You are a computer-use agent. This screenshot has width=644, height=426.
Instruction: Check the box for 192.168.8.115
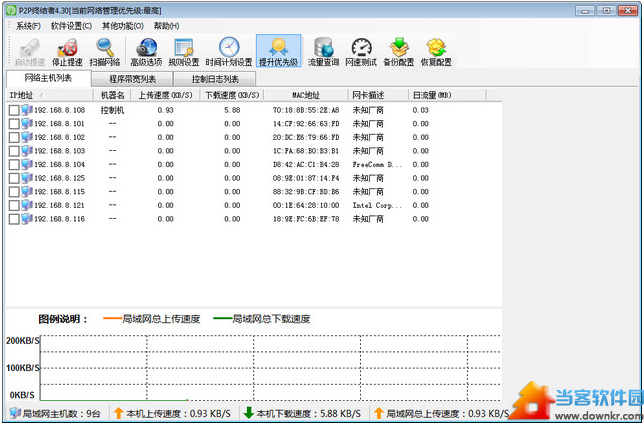pyautogui.click(x=14, y=191)
